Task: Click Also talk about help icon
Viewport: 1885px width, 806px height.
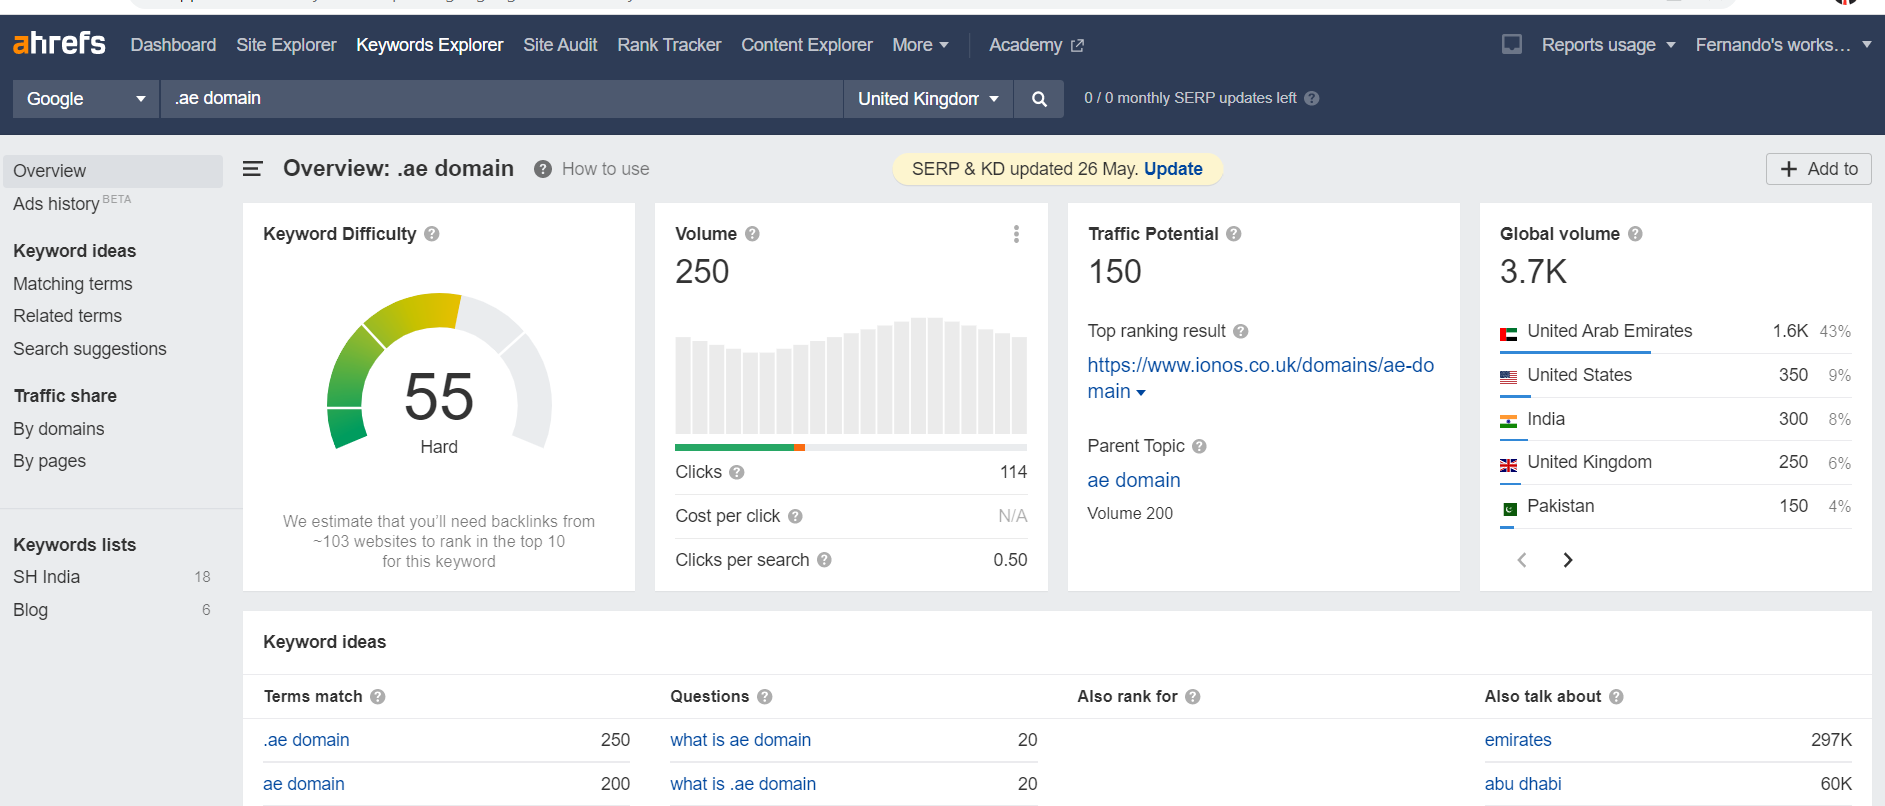Action: point(1617,697)
